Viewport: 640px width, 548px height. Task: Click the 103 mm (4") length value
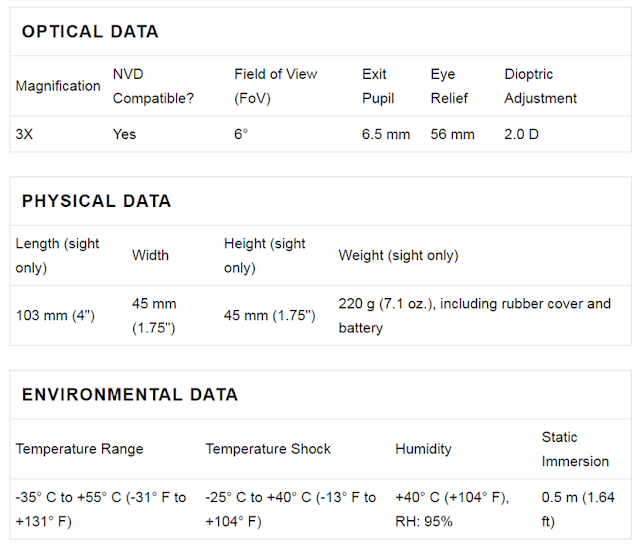point(55,315)
